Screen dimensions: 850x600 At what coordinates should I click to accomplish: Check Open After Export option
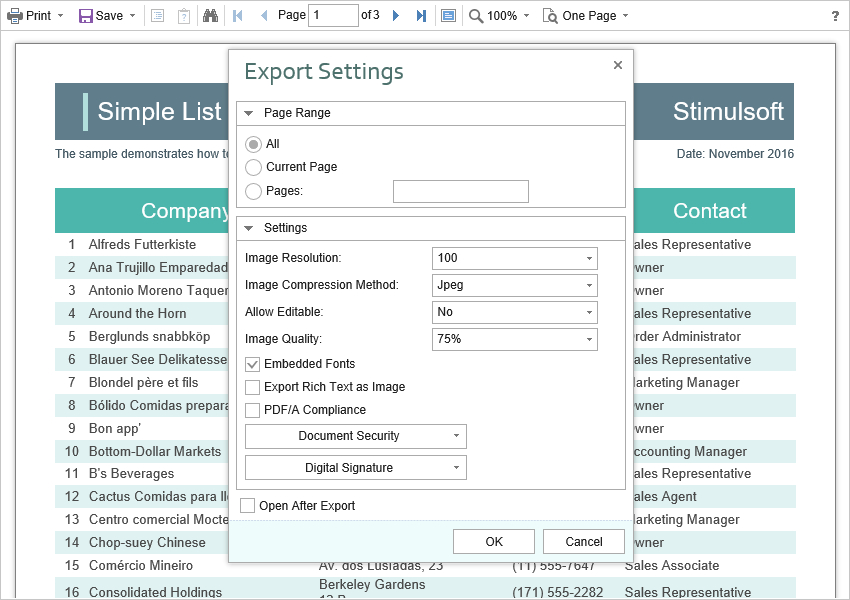(248, 506)
